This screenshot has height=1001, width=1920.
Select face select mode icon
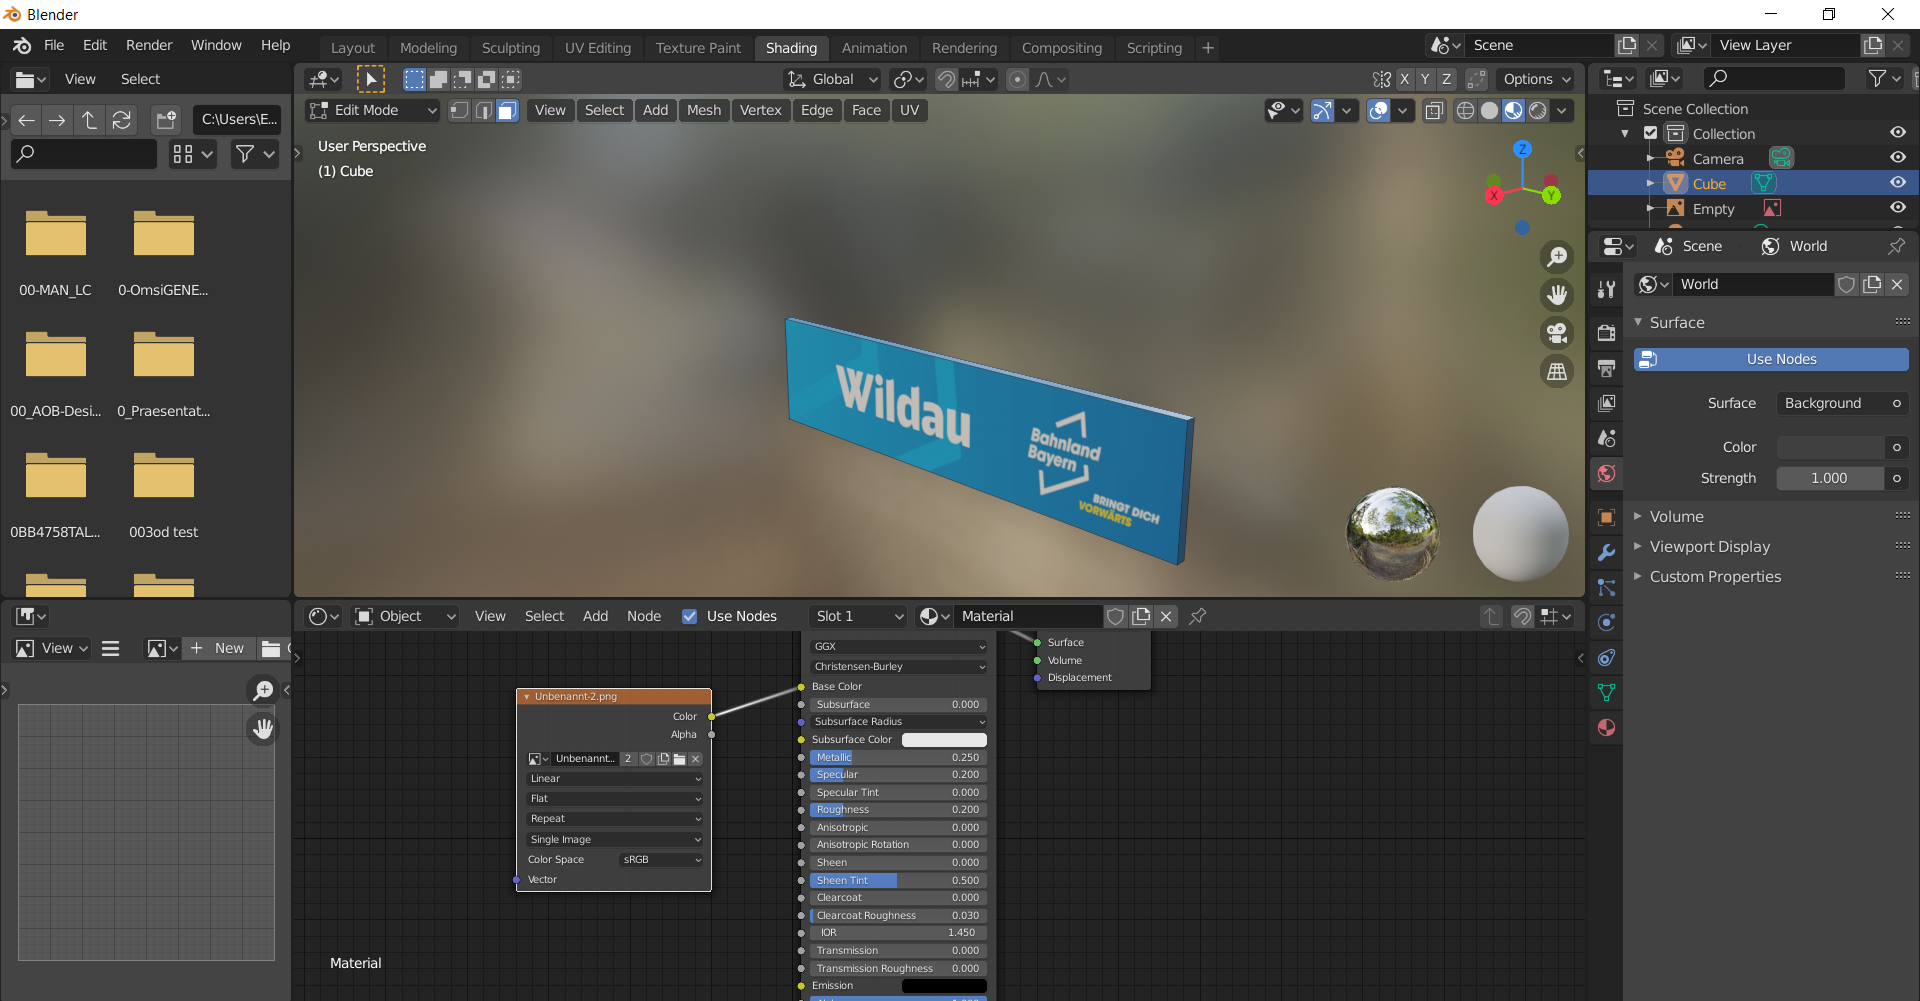(x=508, y=111)
